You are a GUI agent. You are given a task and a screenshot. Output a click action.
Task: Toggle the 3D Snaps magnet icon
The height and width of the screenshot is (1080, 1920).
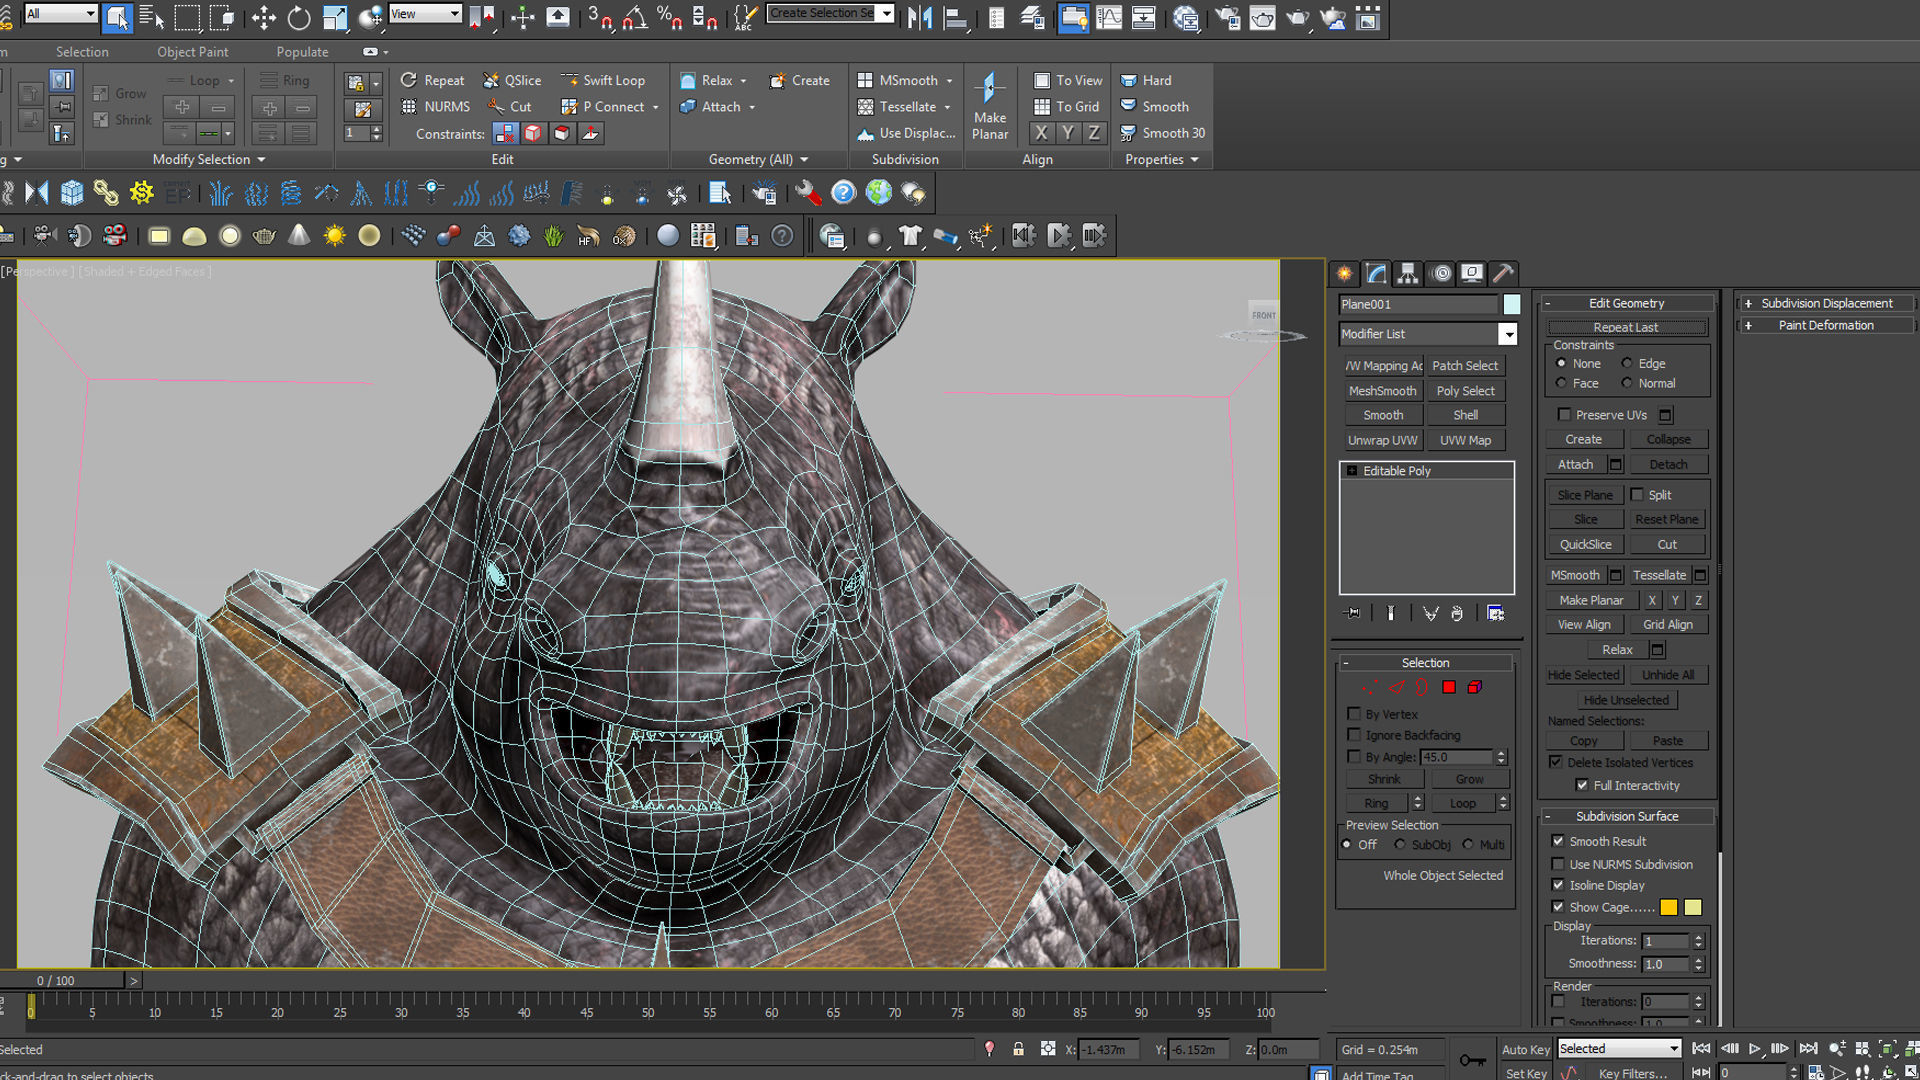coord(600,17)
